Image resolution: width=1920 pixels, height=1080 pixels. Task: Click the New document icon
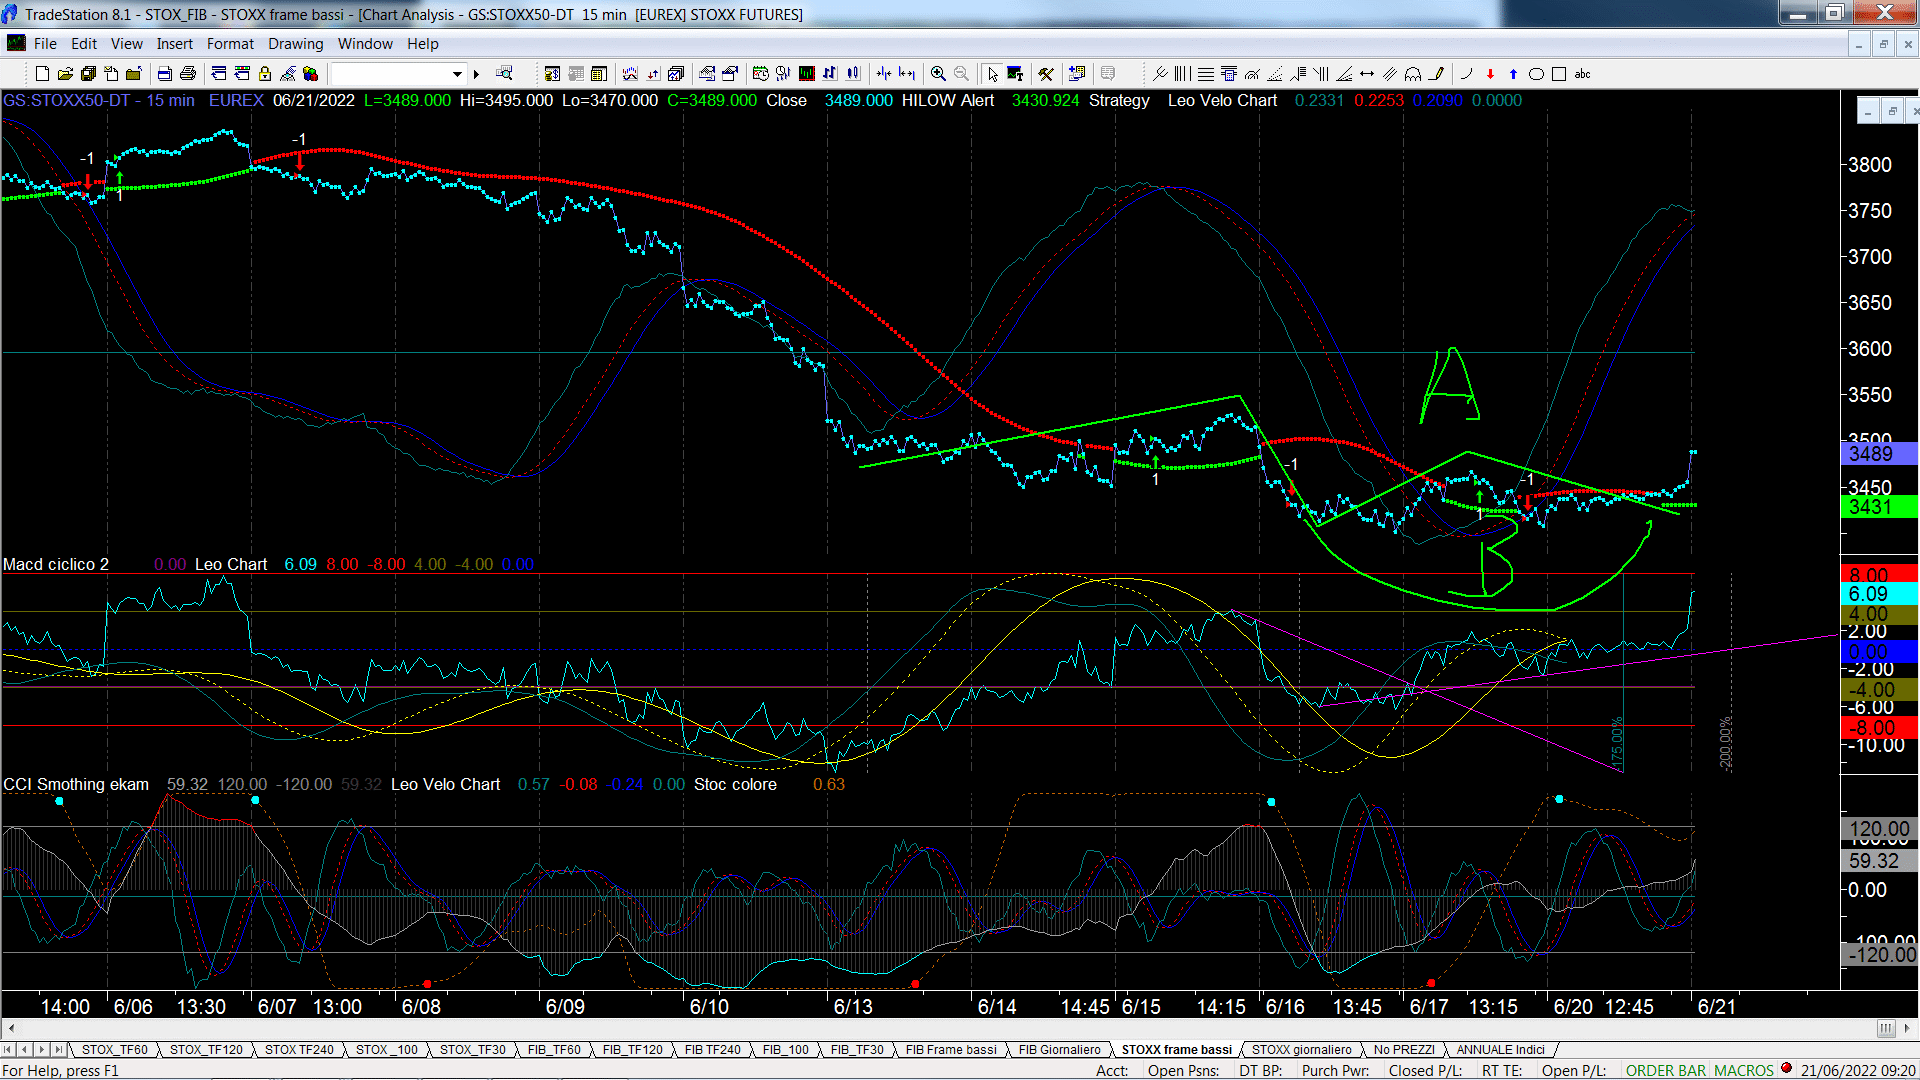42,74
